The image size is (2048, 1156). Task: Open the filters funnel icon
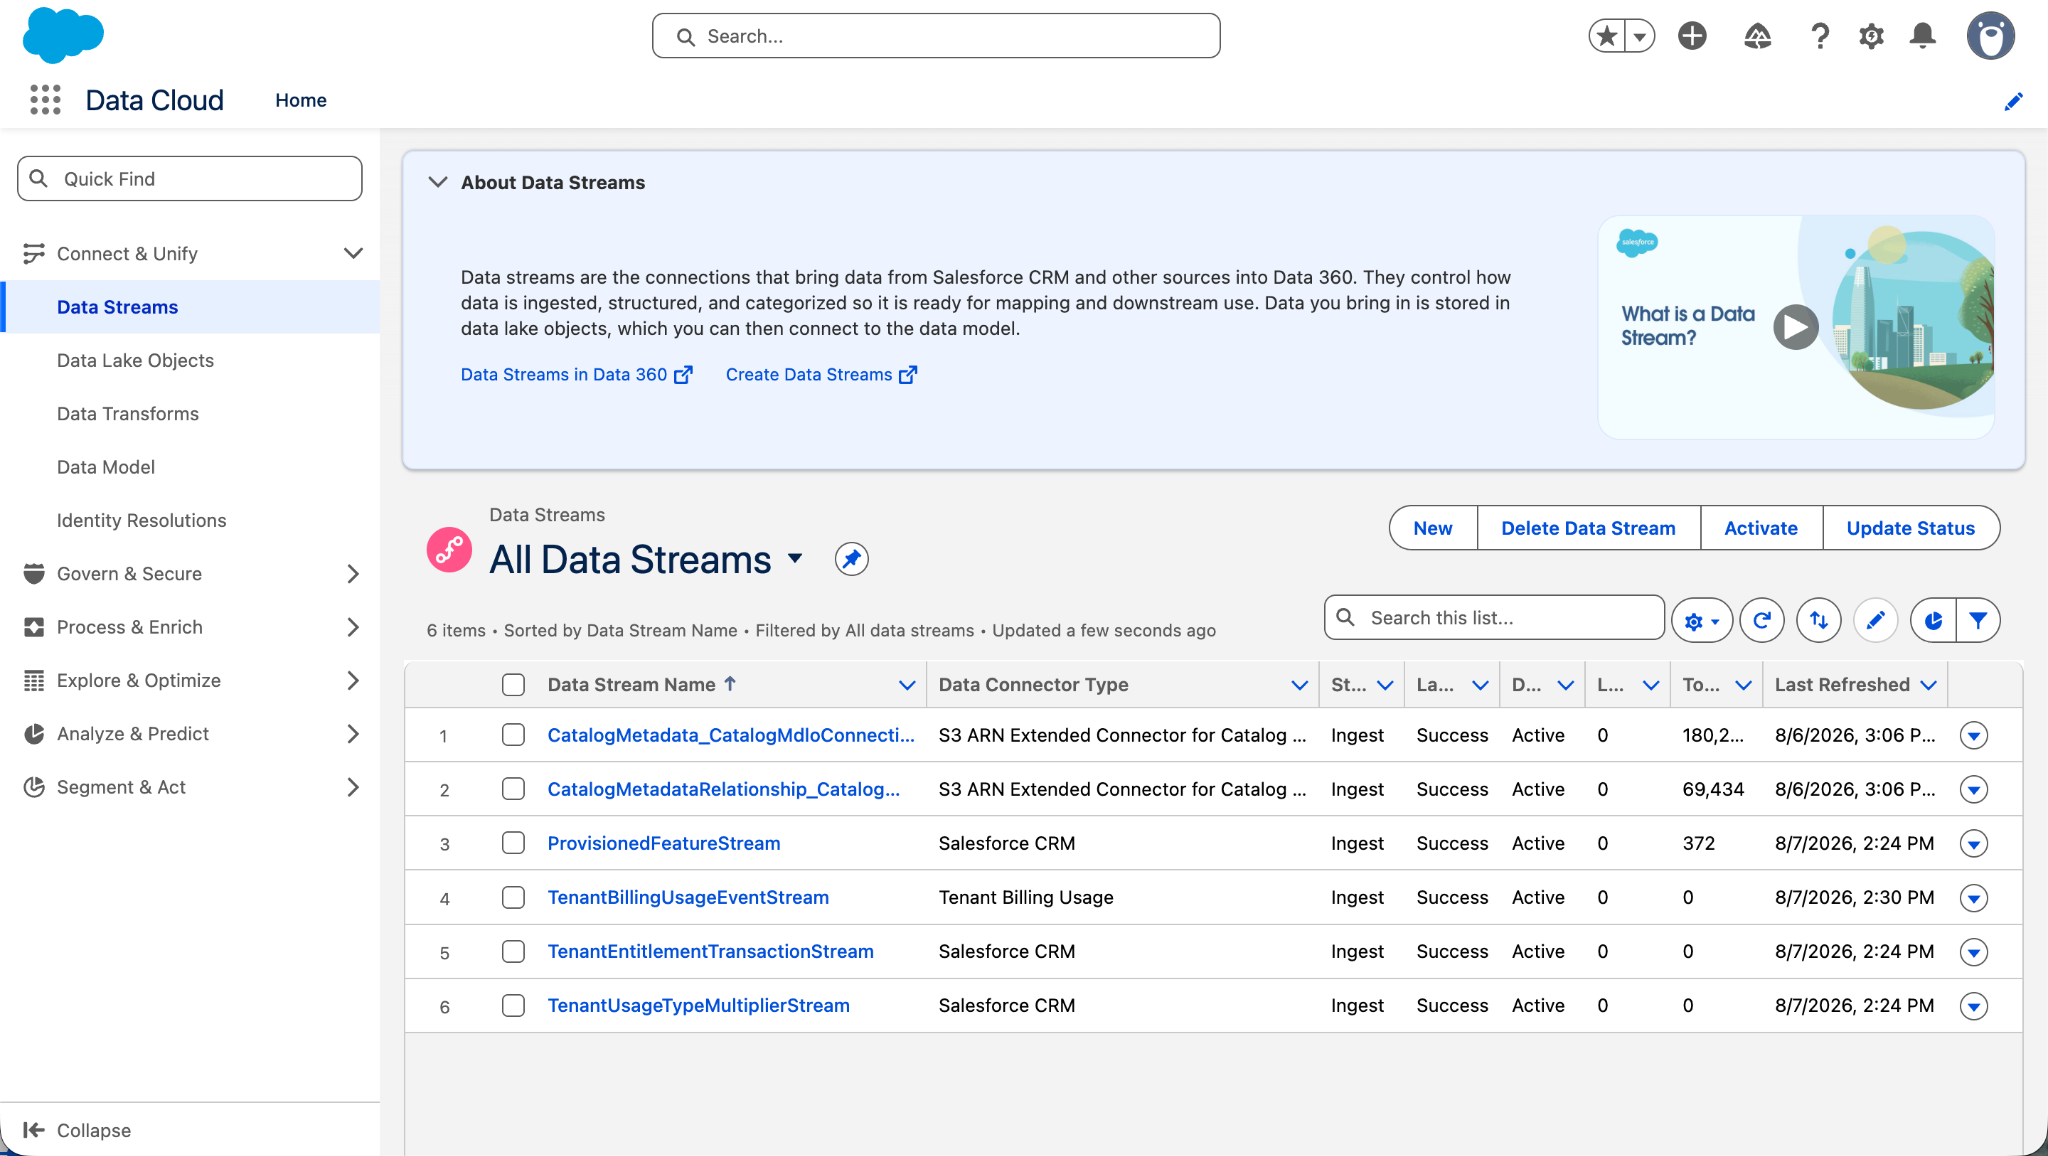click(x=1978, y=620)
